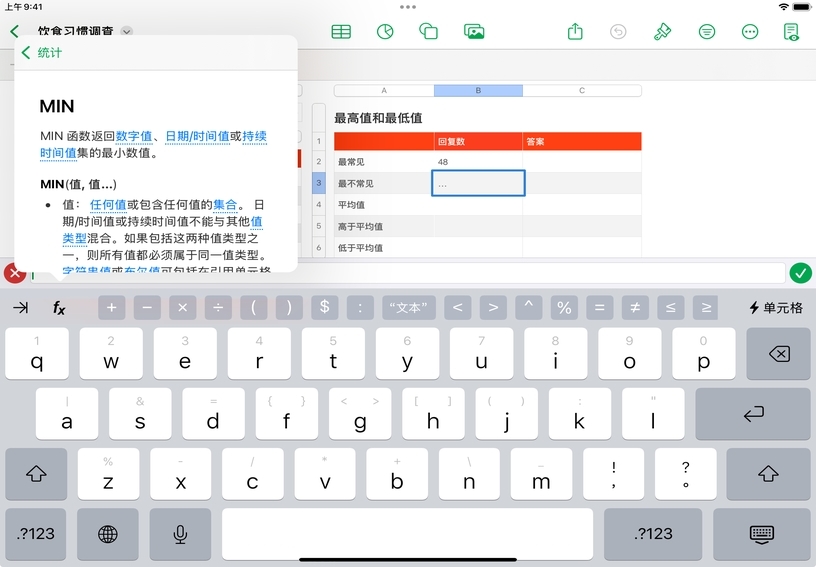Insert "文本" text token button
Screen dimensions: 816x567
click(x=409, y=308)
